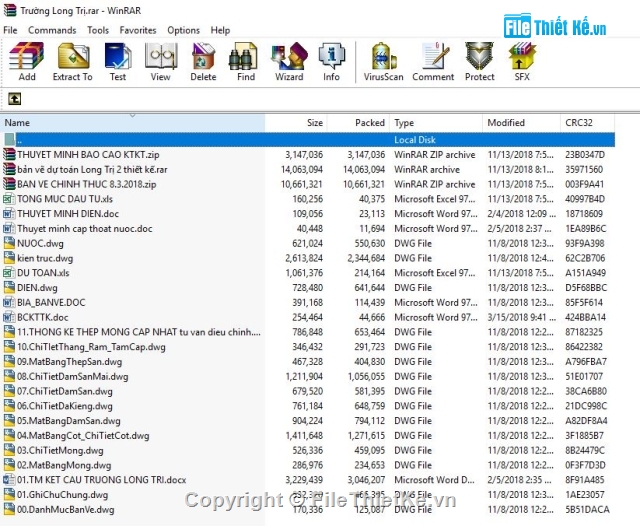Go up one folder level button
640x526 pixels.
pyautogui.click(x=15, y=99)
